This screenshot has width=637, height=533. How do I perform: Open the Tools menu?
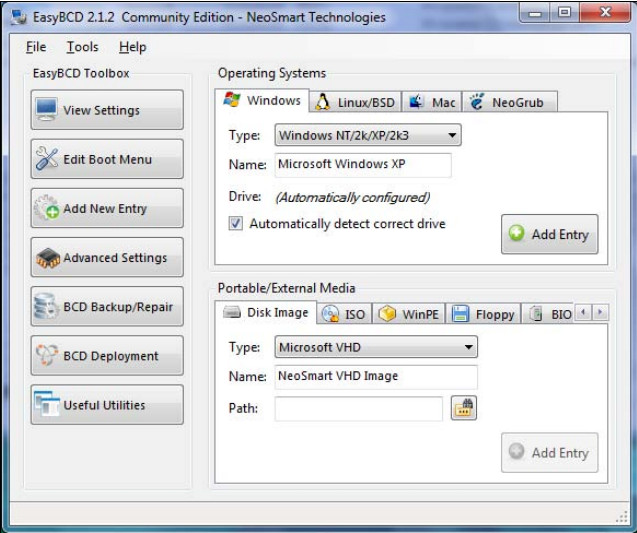coord(82,47)
